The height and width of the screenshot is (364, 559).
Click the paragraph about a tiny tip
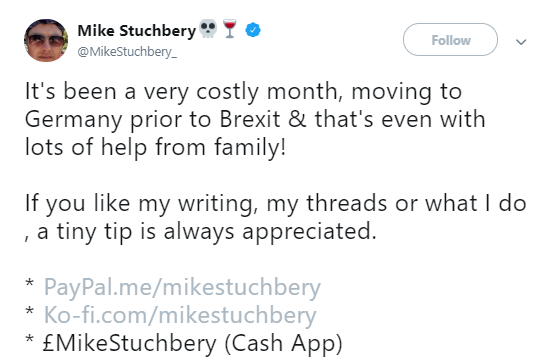click(276, 217)
